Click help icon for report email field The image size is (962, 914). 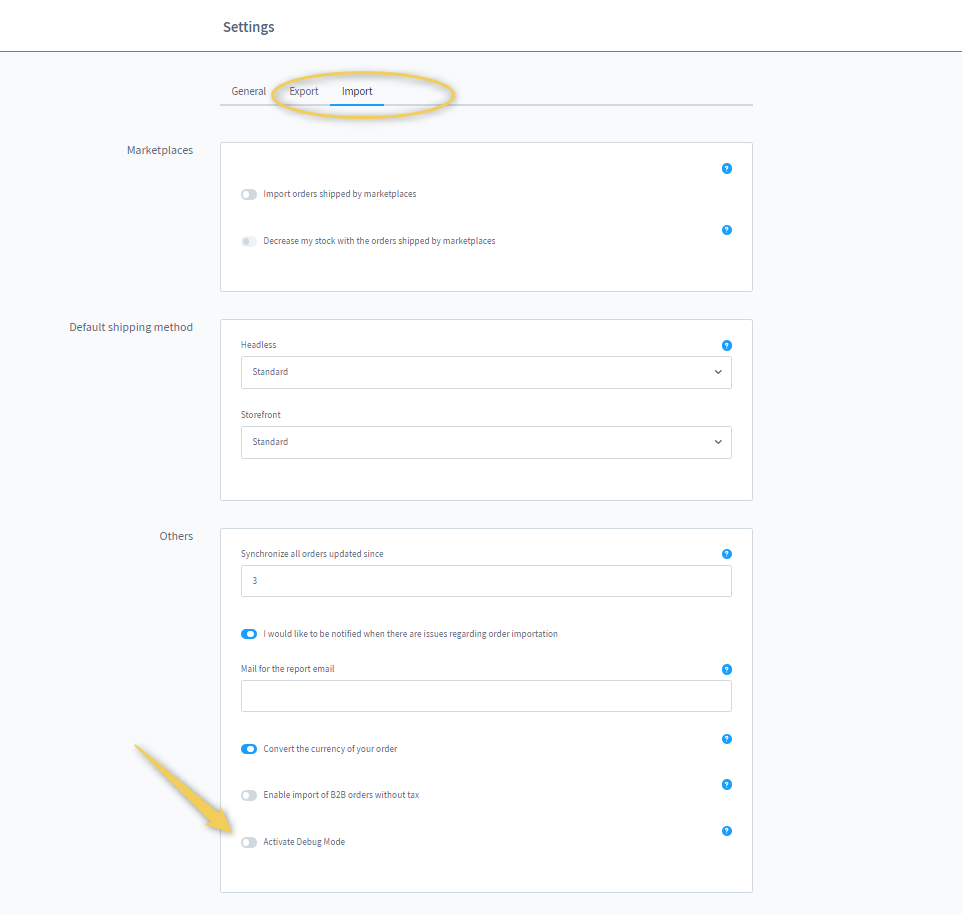click(727, 669)
